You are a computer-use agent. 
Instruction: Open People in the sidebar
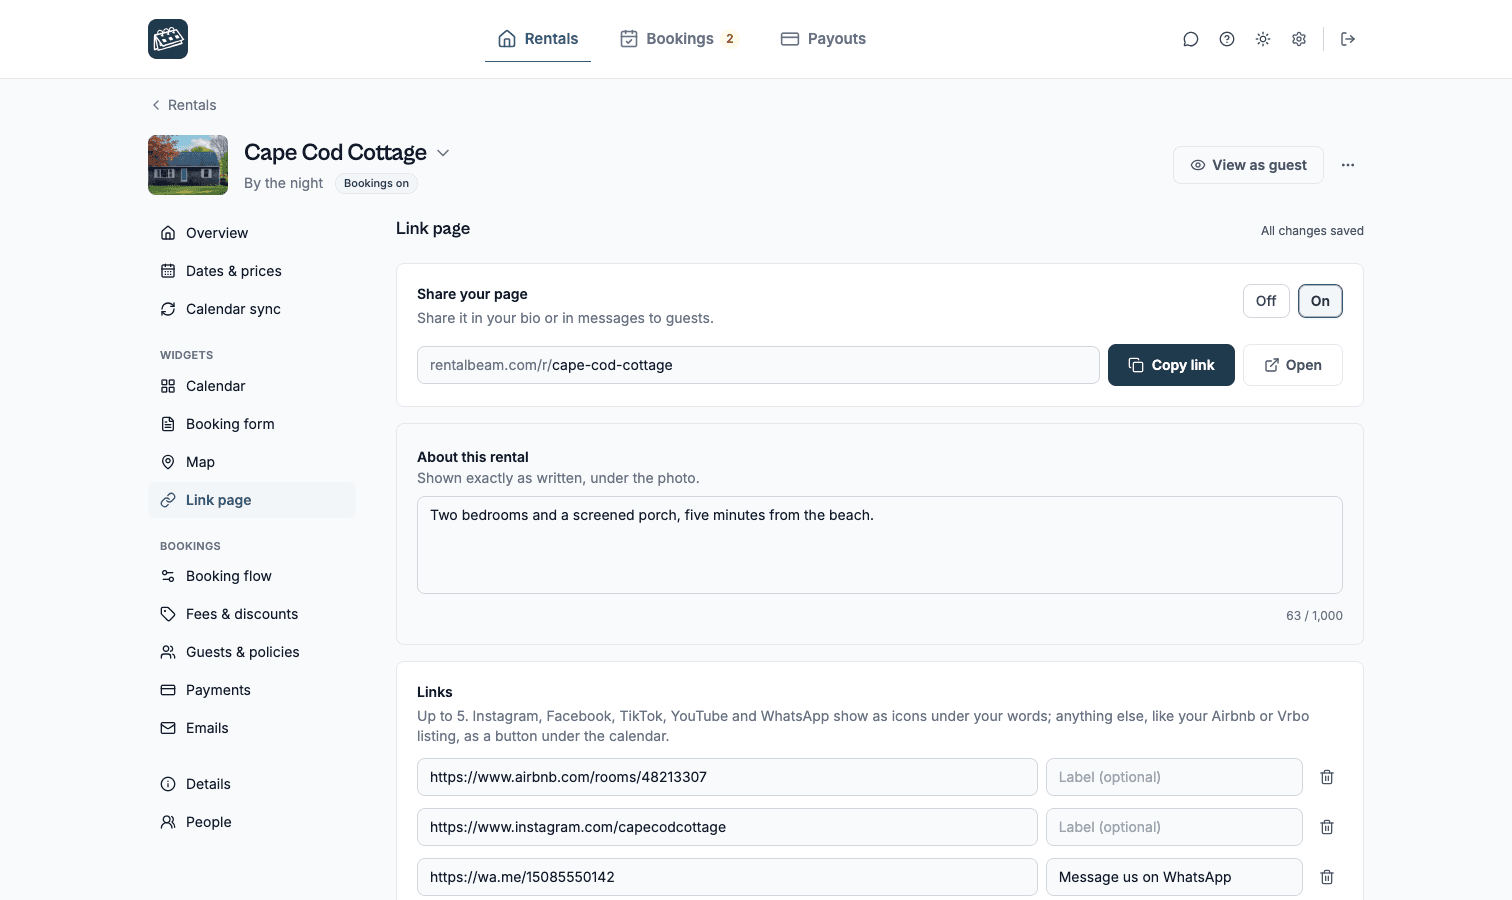click(x=252, y=822)
